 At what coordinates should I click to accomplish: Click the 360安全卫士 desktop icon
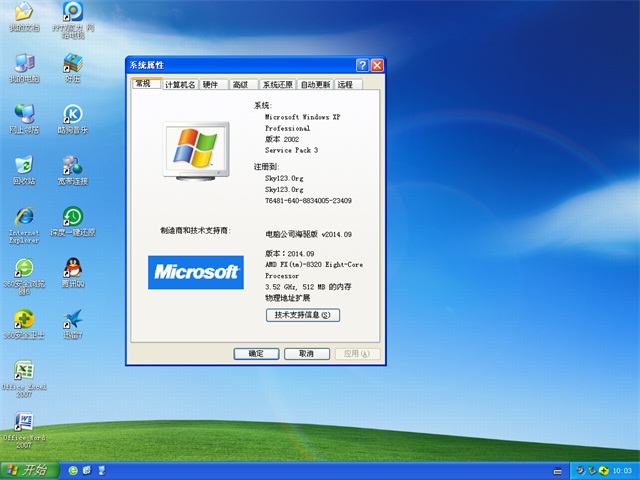click(x=23, y=320)
